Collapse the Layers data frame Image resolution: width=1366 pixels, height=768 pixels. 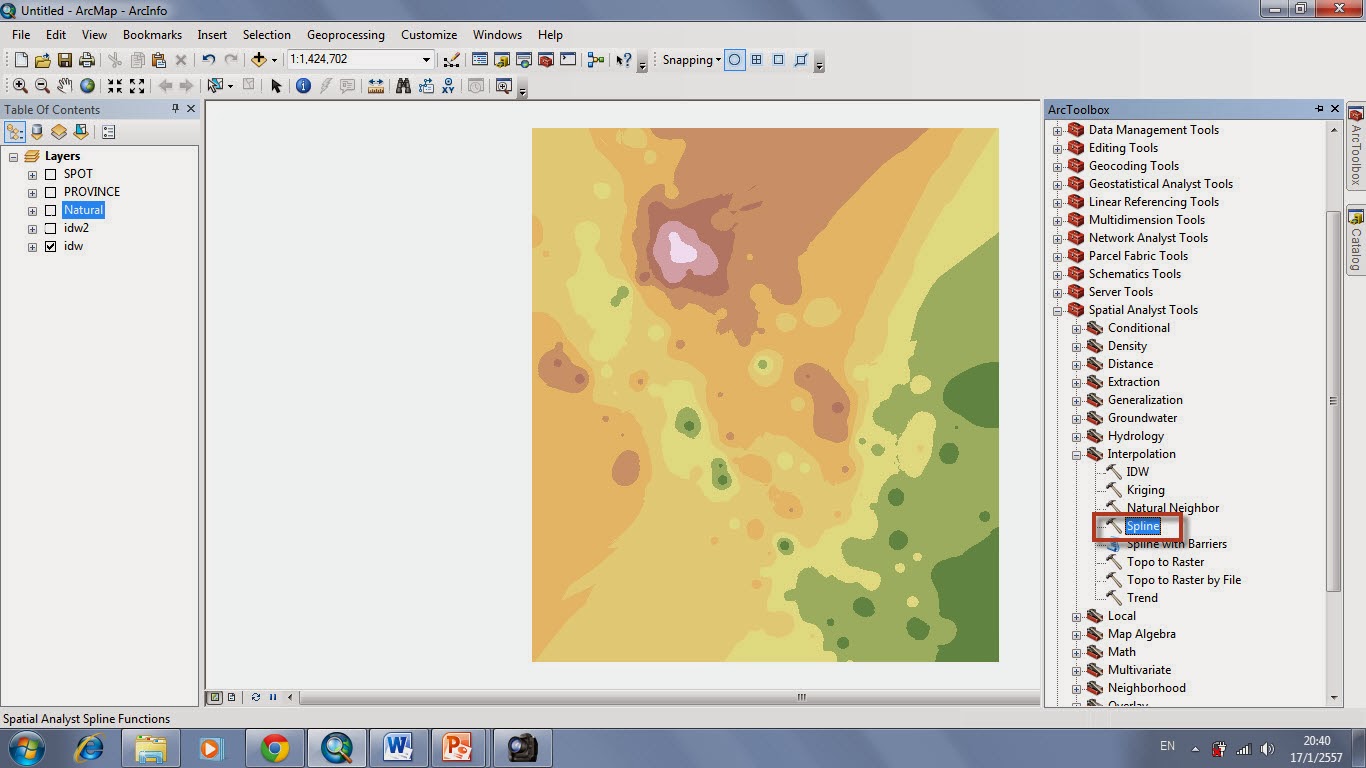(14, 156)
